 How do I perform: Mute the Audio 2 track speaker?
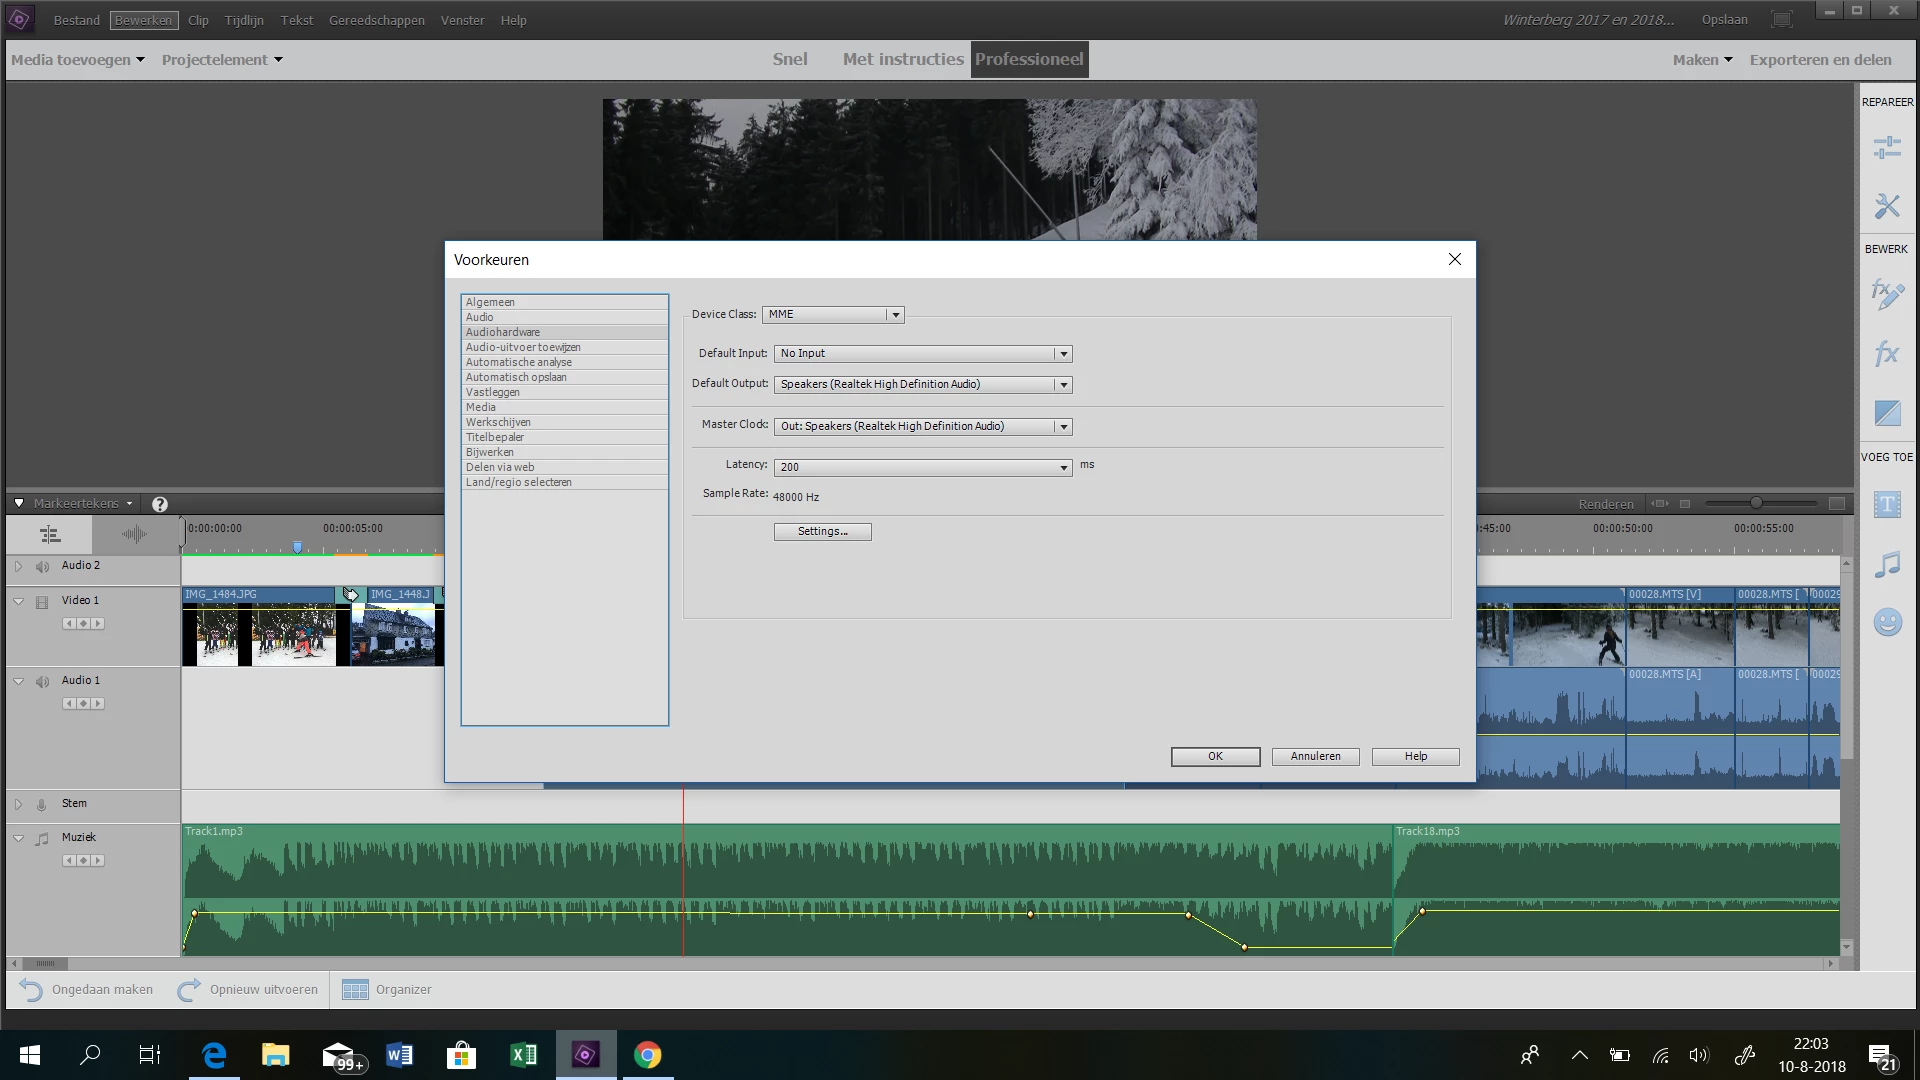[42, 567]
